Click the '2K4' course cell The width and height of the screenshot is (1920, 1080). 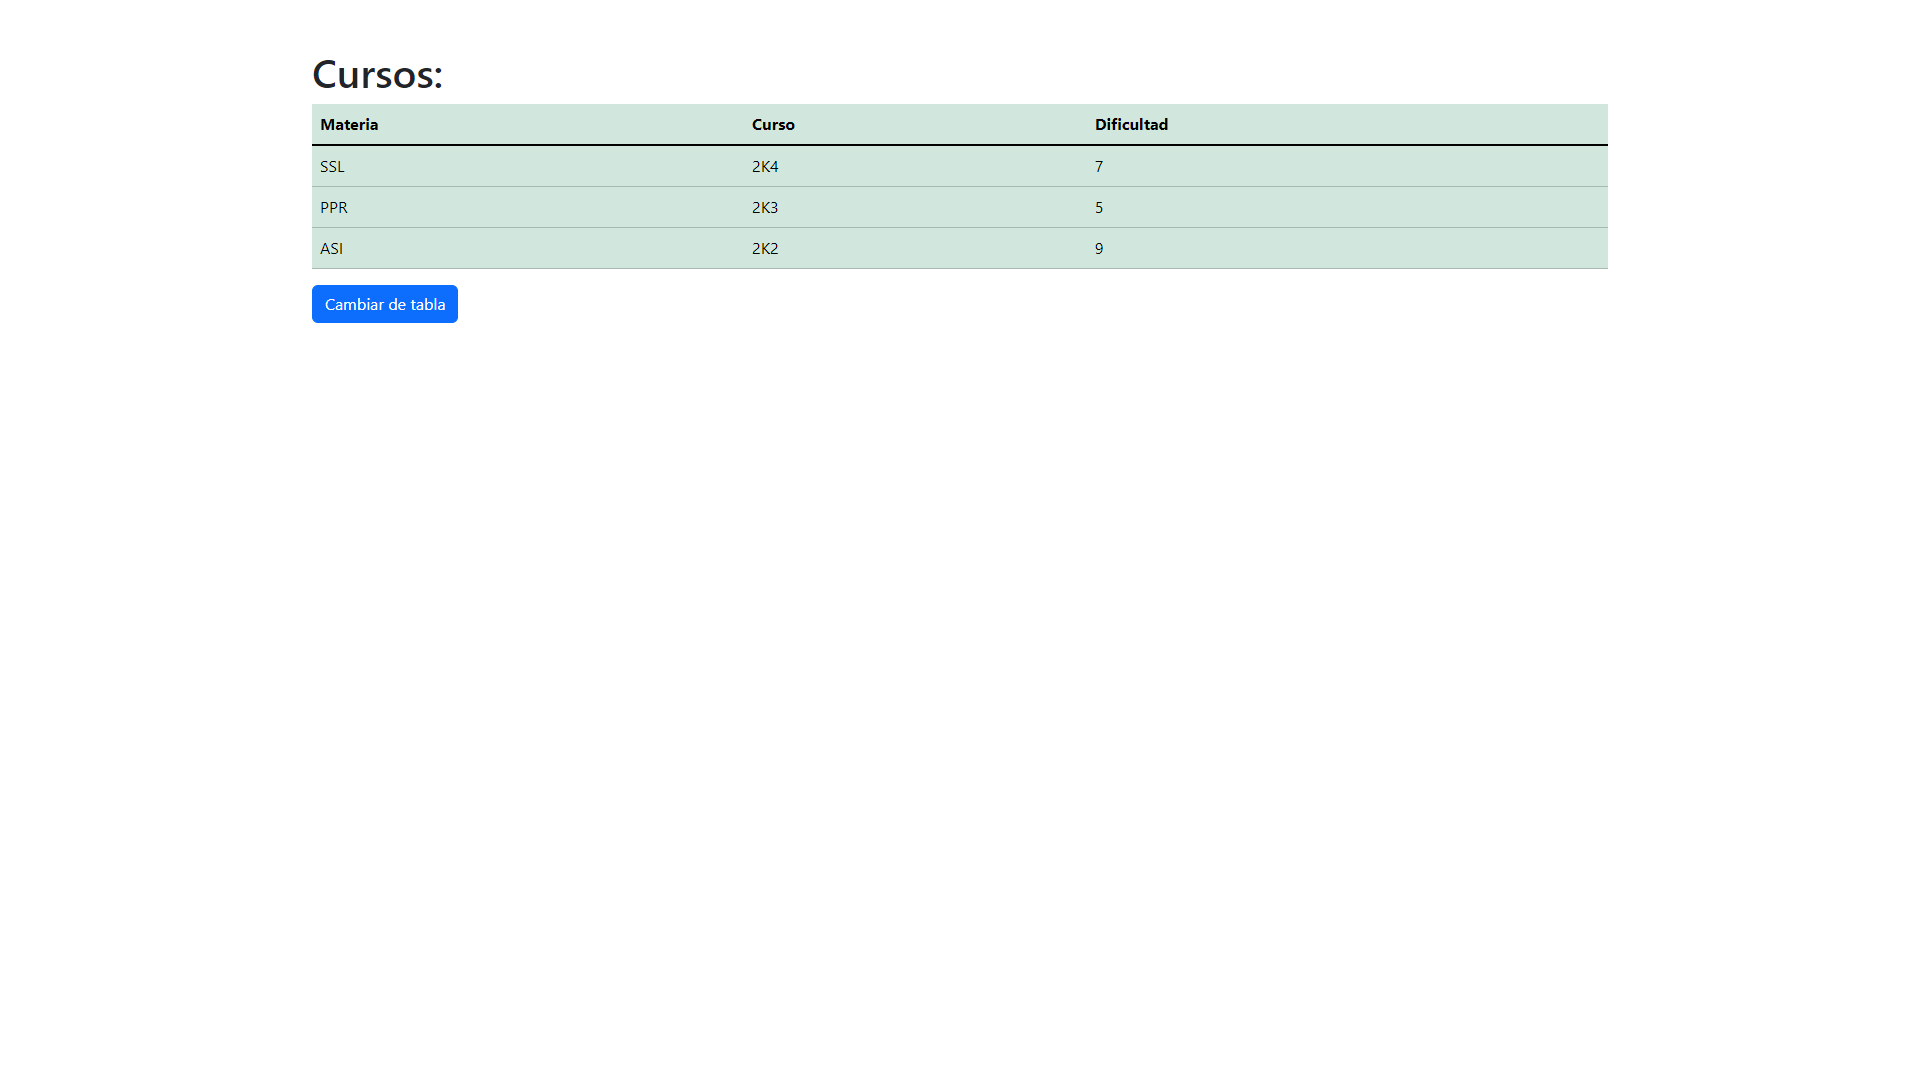pos(915,166)
